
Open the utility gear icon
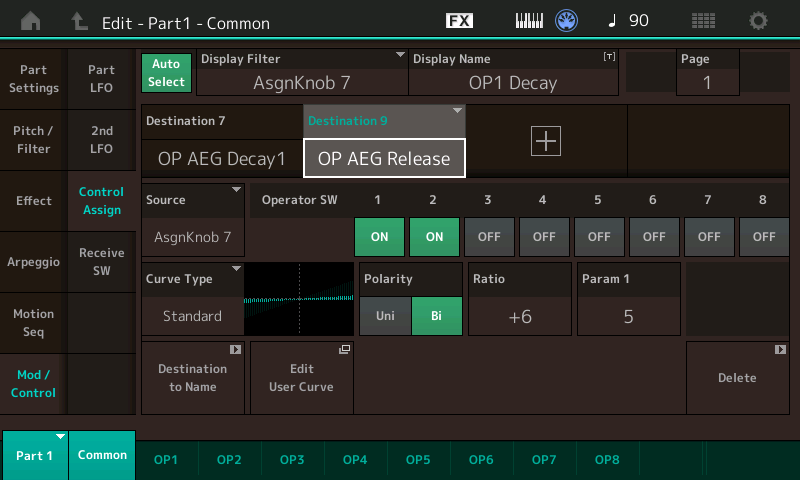pos(759,20)
